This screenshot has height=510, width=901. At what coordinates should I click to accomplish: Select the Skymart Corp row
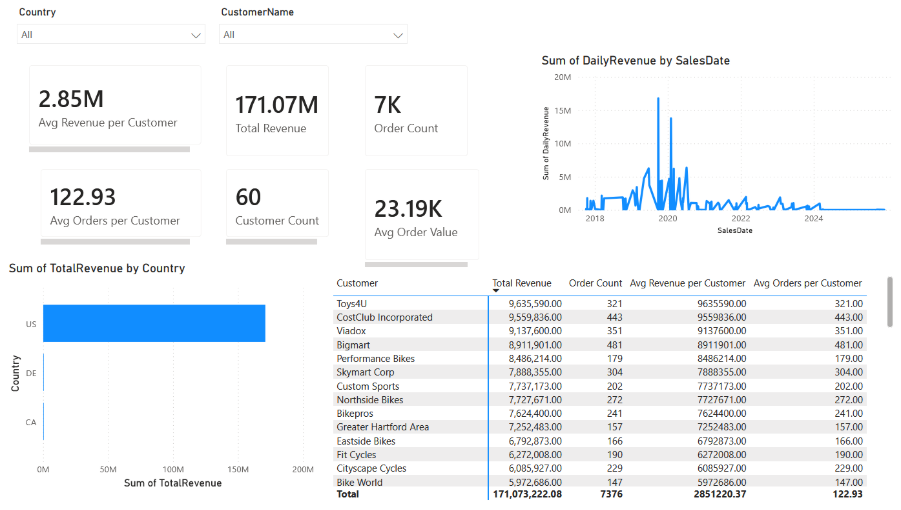pos(600,372)
